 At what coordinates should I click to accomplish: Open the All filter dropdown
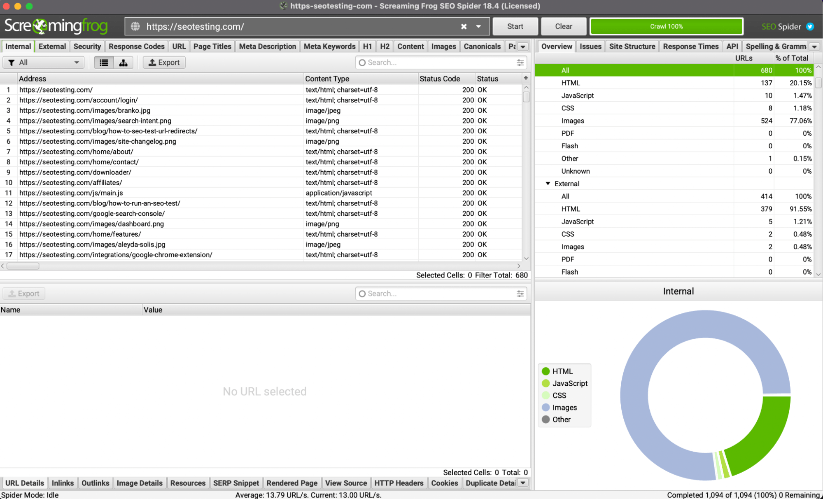[x=43, y=62]
